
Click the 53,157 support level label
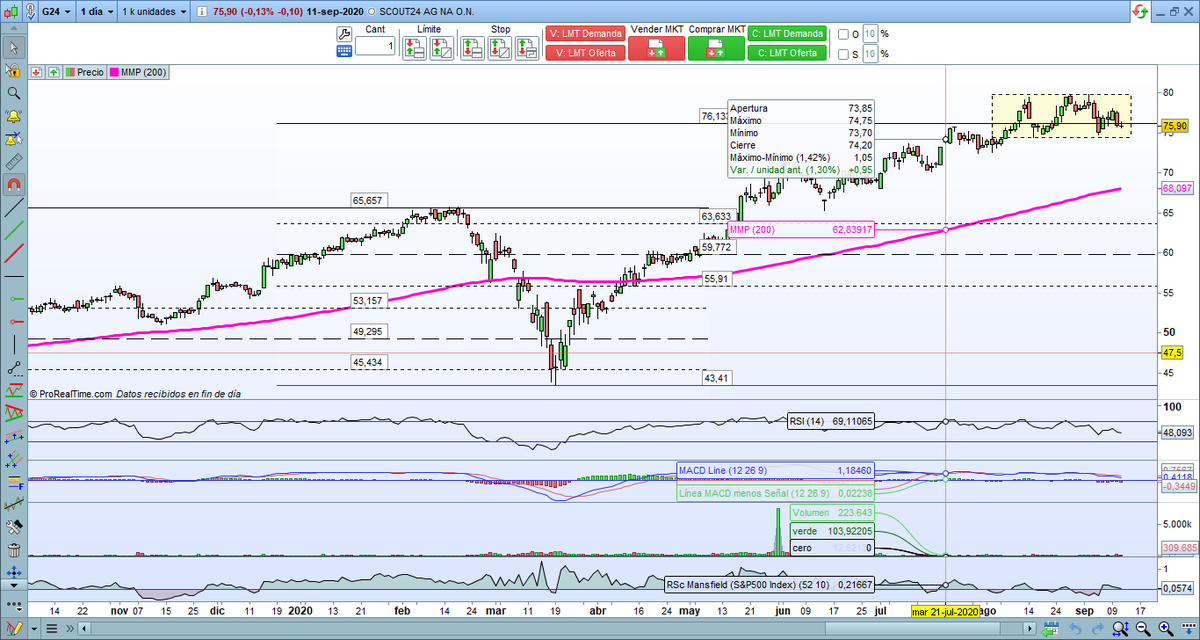(x=368, y=301)
